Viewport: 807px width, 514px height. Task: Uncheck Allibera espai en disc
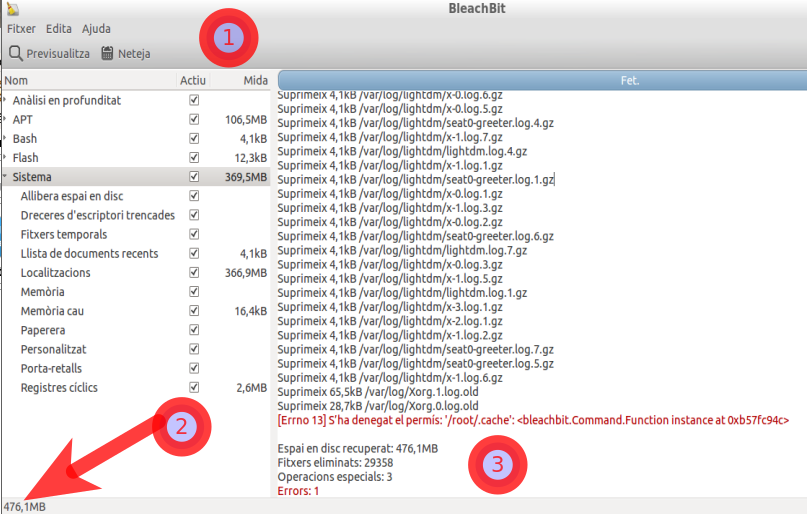(194, 196)
